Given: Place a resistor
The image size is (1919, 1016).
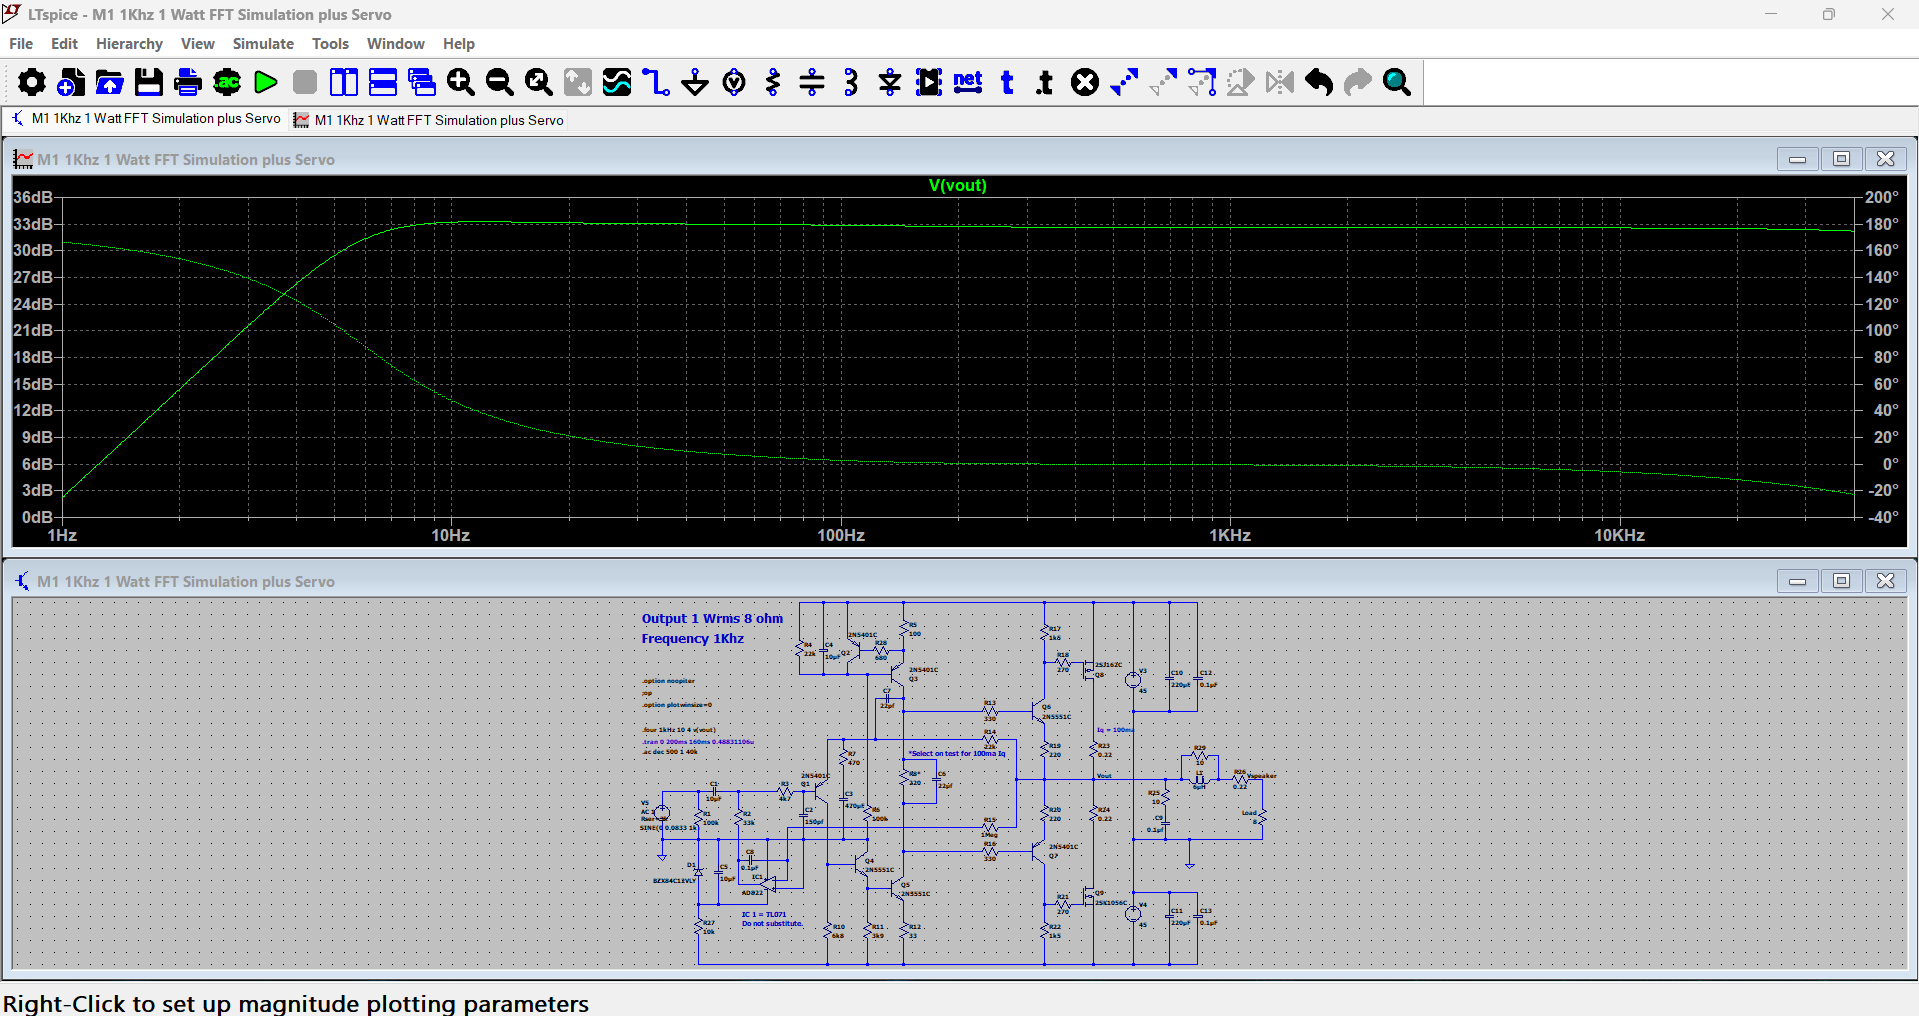Looking at the screenshot, I should [773, 82].
